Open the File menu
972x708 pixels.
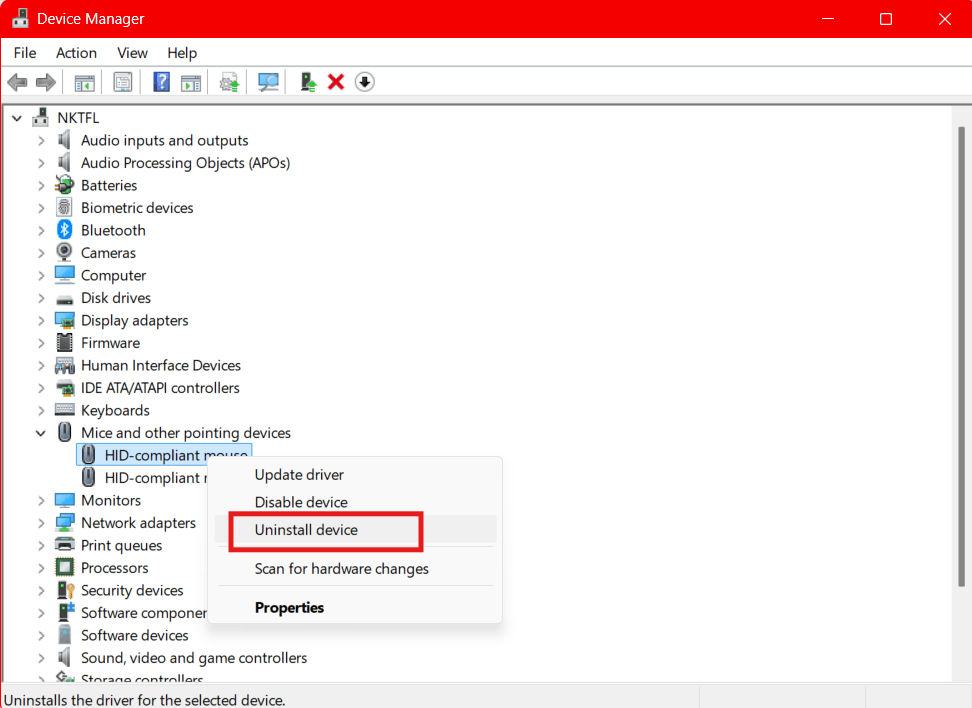25,53
